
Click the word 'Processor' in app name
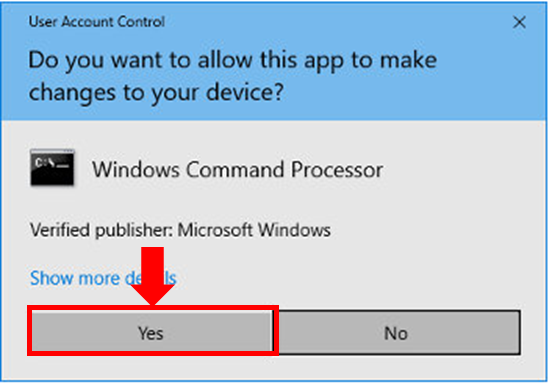[x=337, y=170]
